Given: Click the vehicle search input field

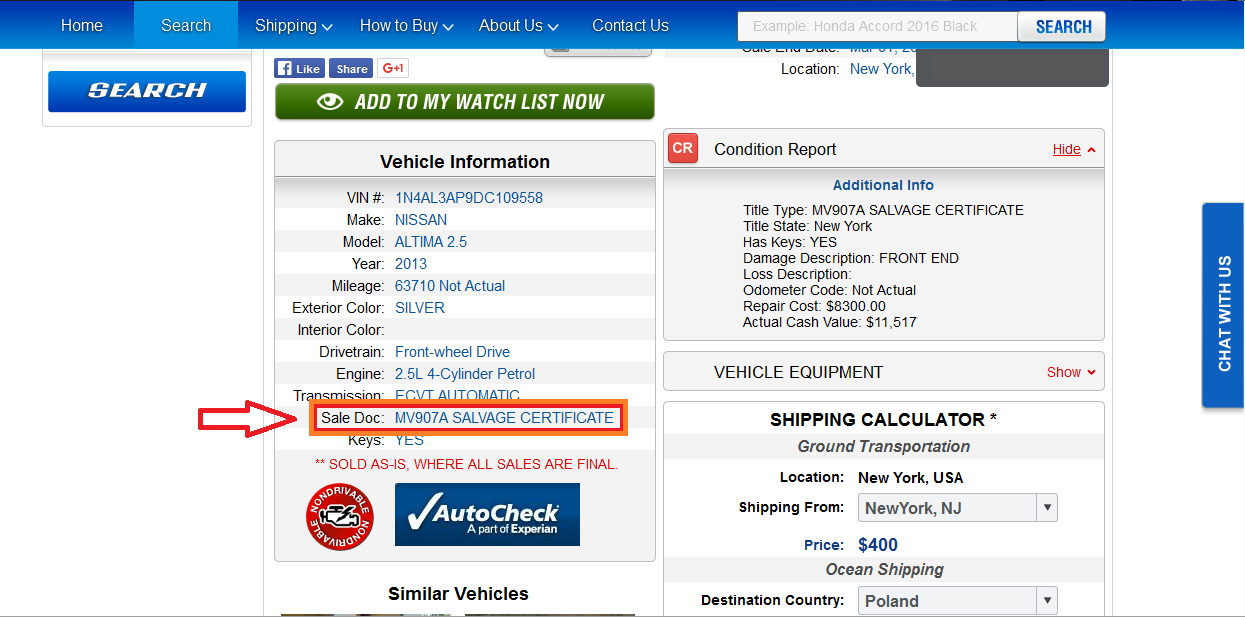Looking at the screenshot, I should pos(877,26).
